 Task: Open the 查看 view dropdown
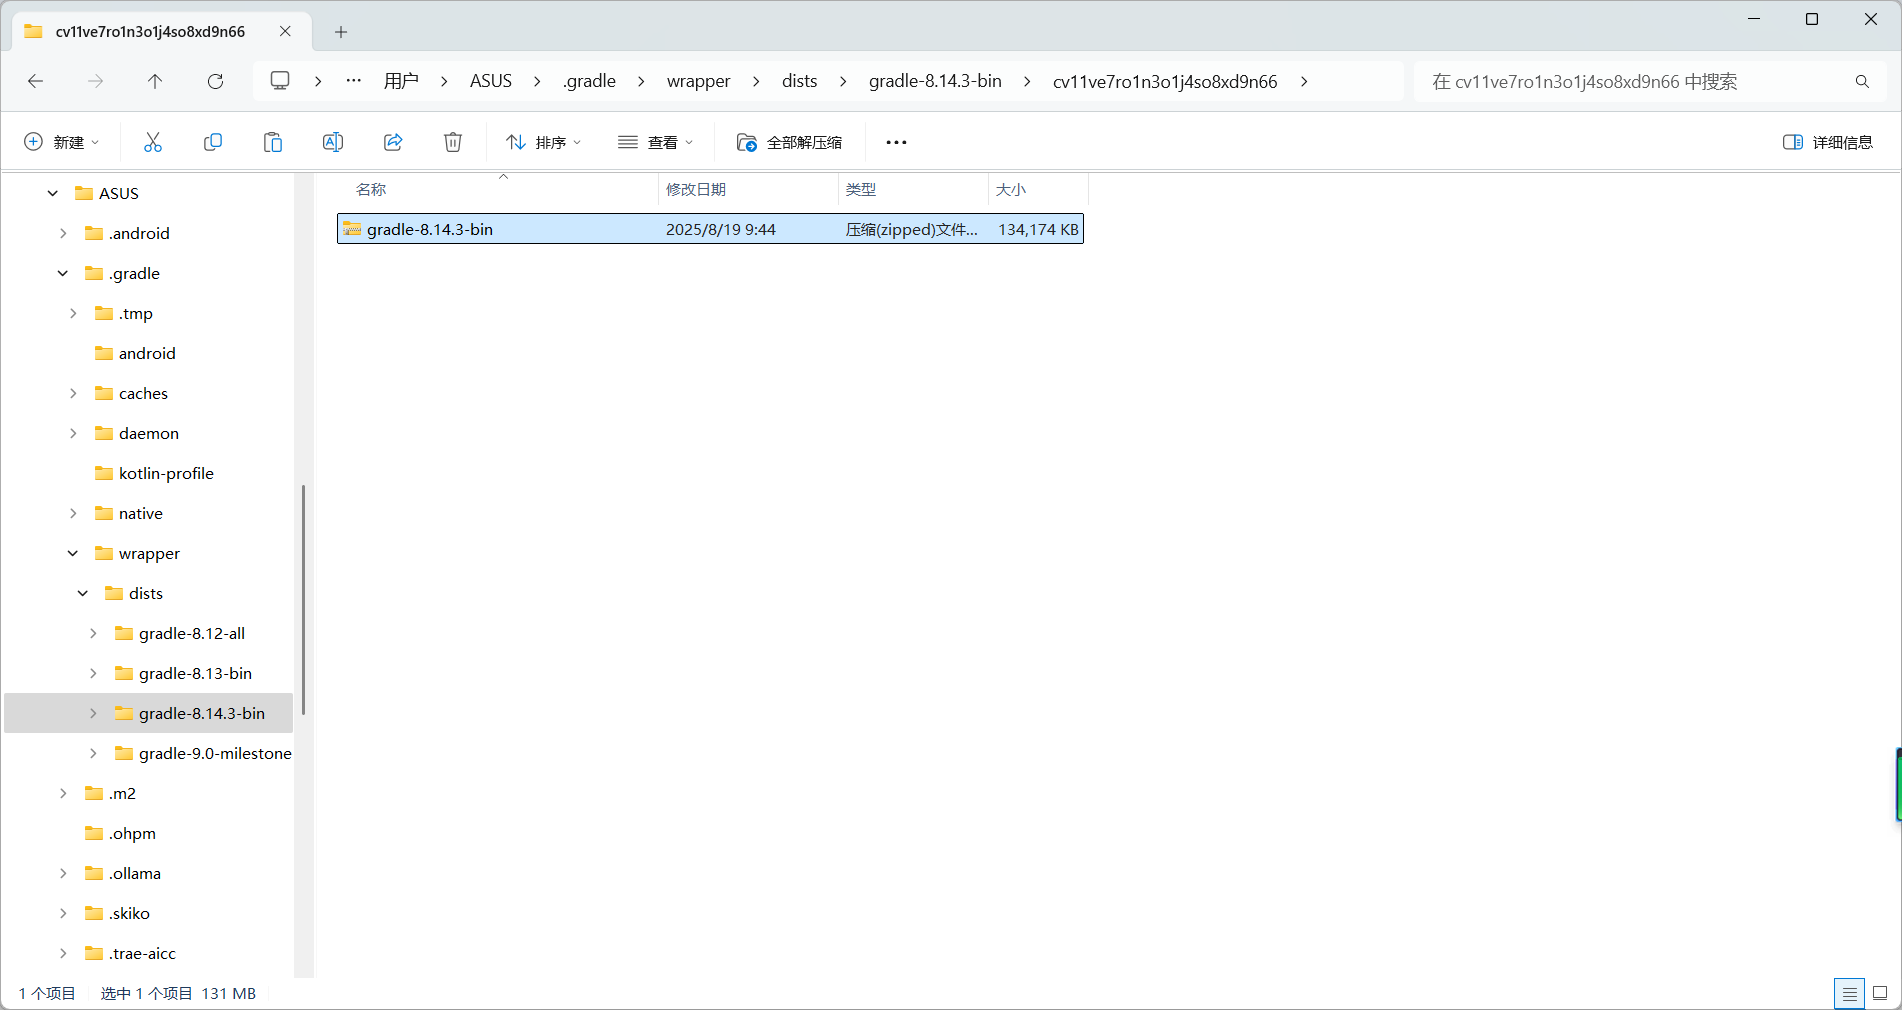(656, 142)
